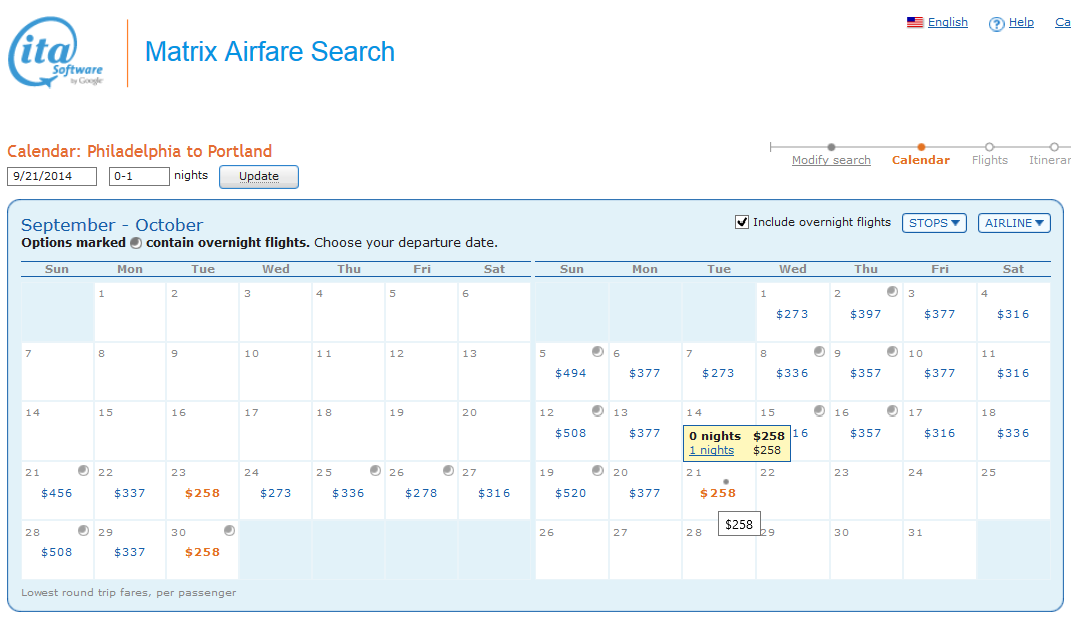
Task: Click the departure date input field
Action: [x=52, y=176]
